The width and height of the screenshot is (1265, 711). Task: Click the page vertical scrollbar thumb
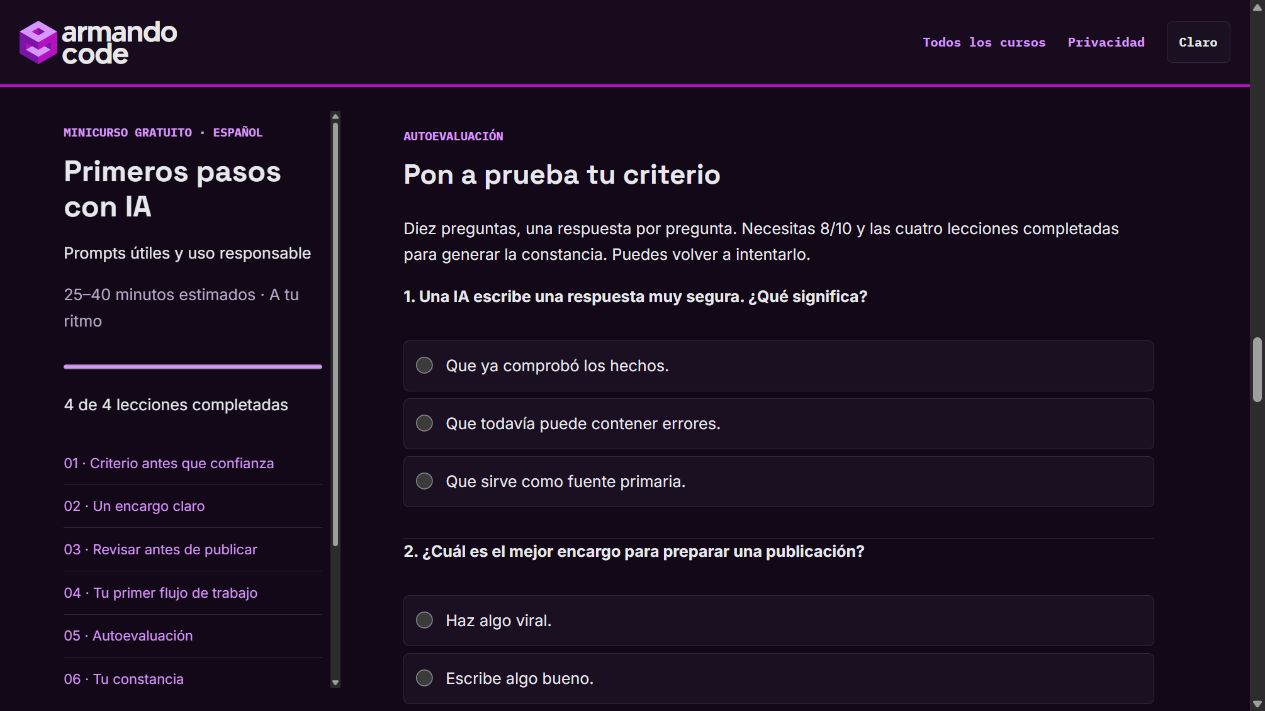click(x=1257, y=370)
